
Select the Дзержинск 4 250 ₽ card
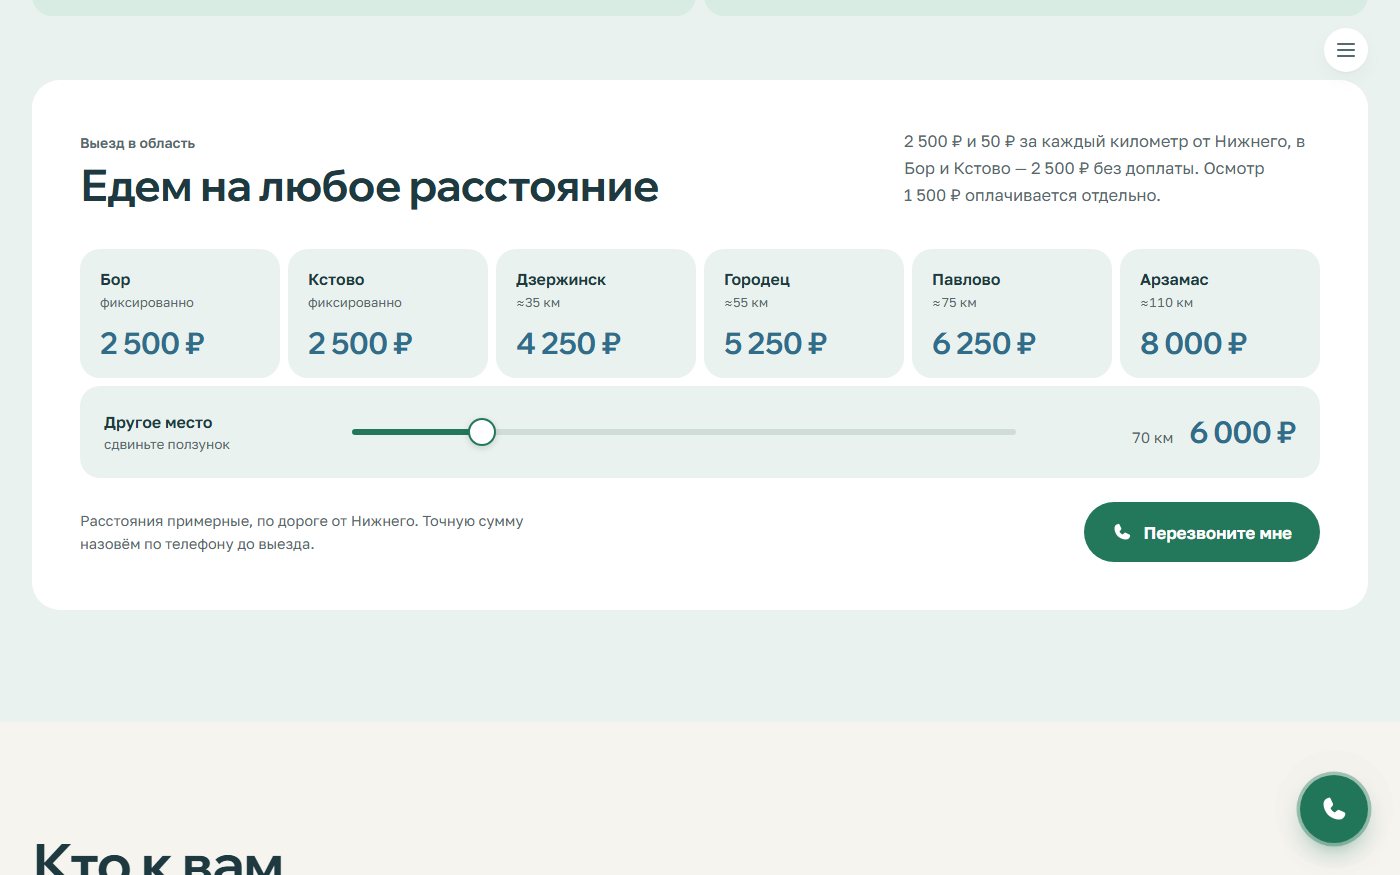click(596, 314)
